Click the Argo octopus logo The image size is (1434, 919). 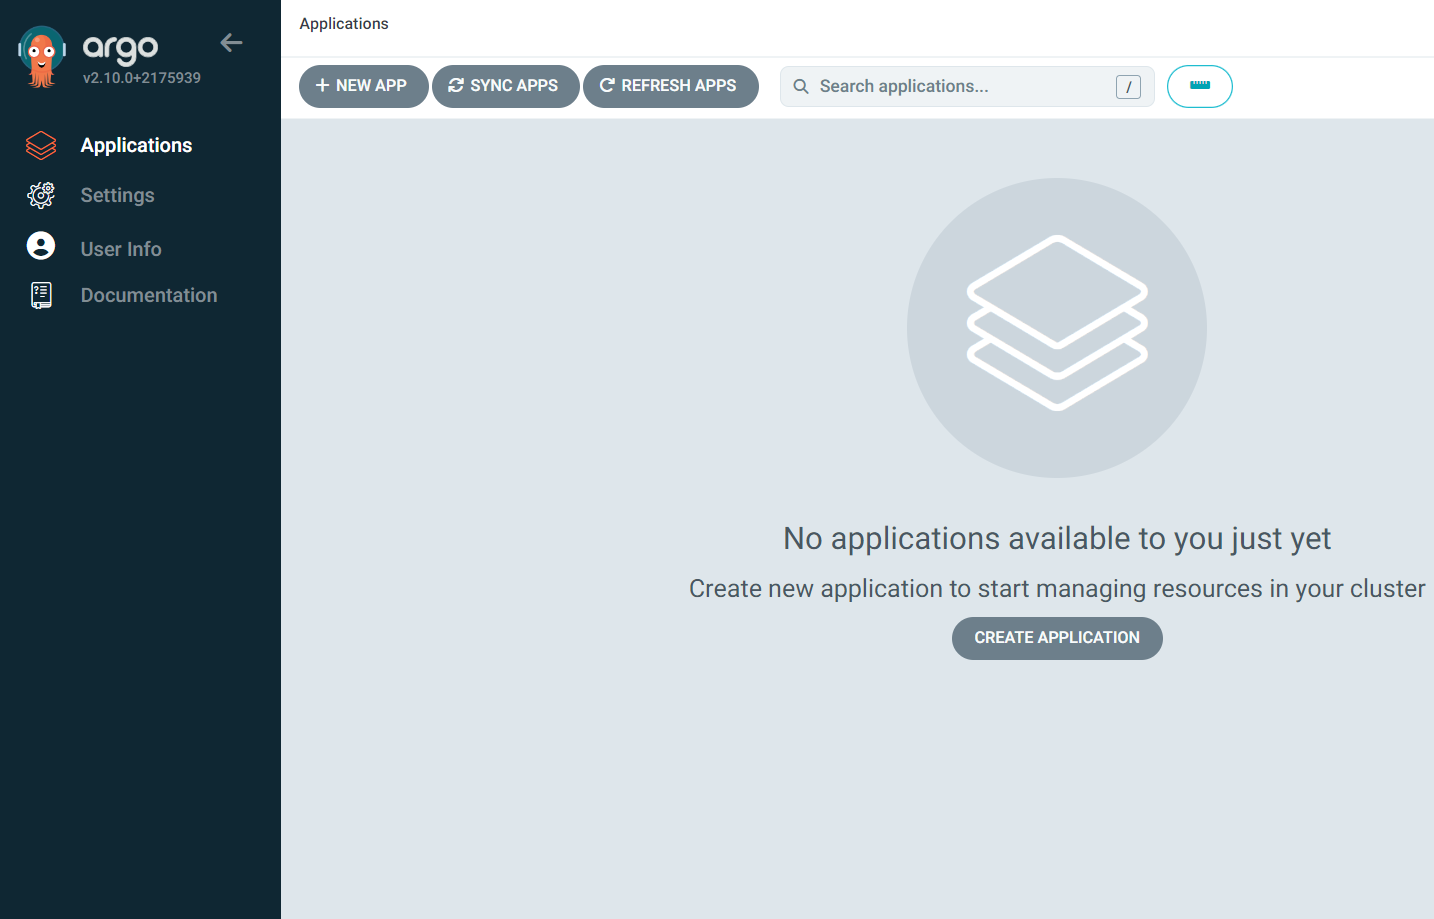tap(42, 57)
